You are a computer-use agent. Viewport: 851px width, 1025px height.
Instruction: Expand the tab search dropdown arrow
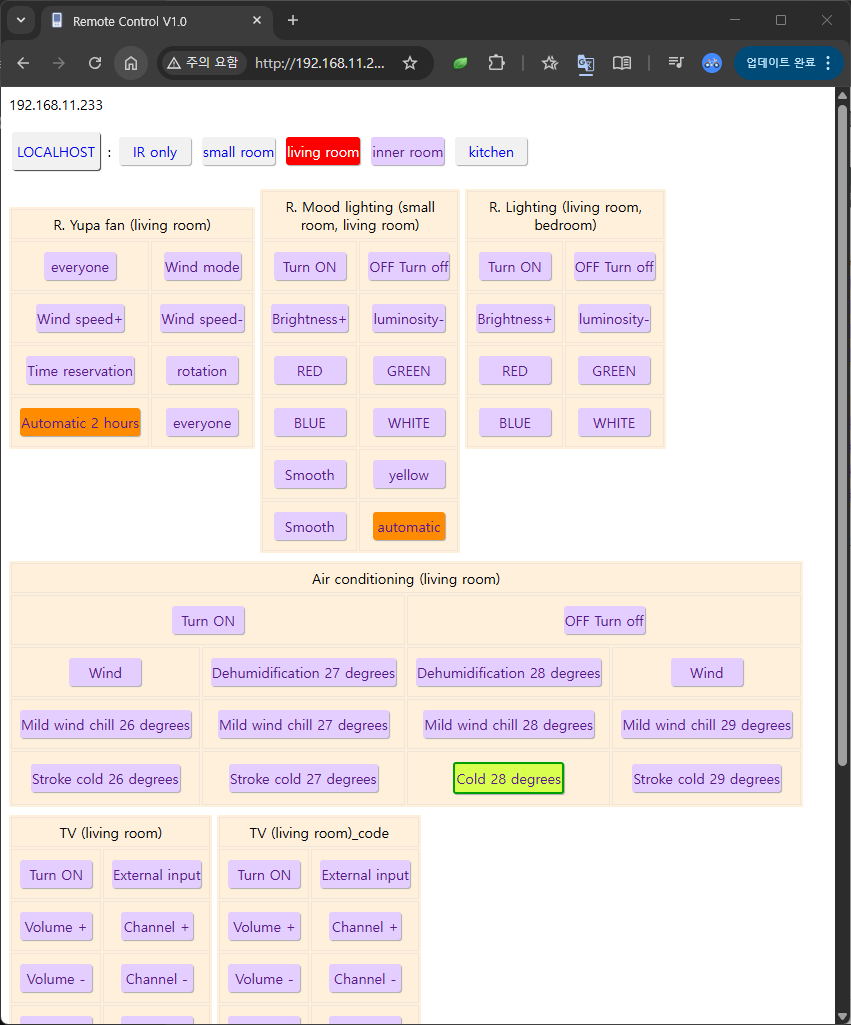pos(21,20)
